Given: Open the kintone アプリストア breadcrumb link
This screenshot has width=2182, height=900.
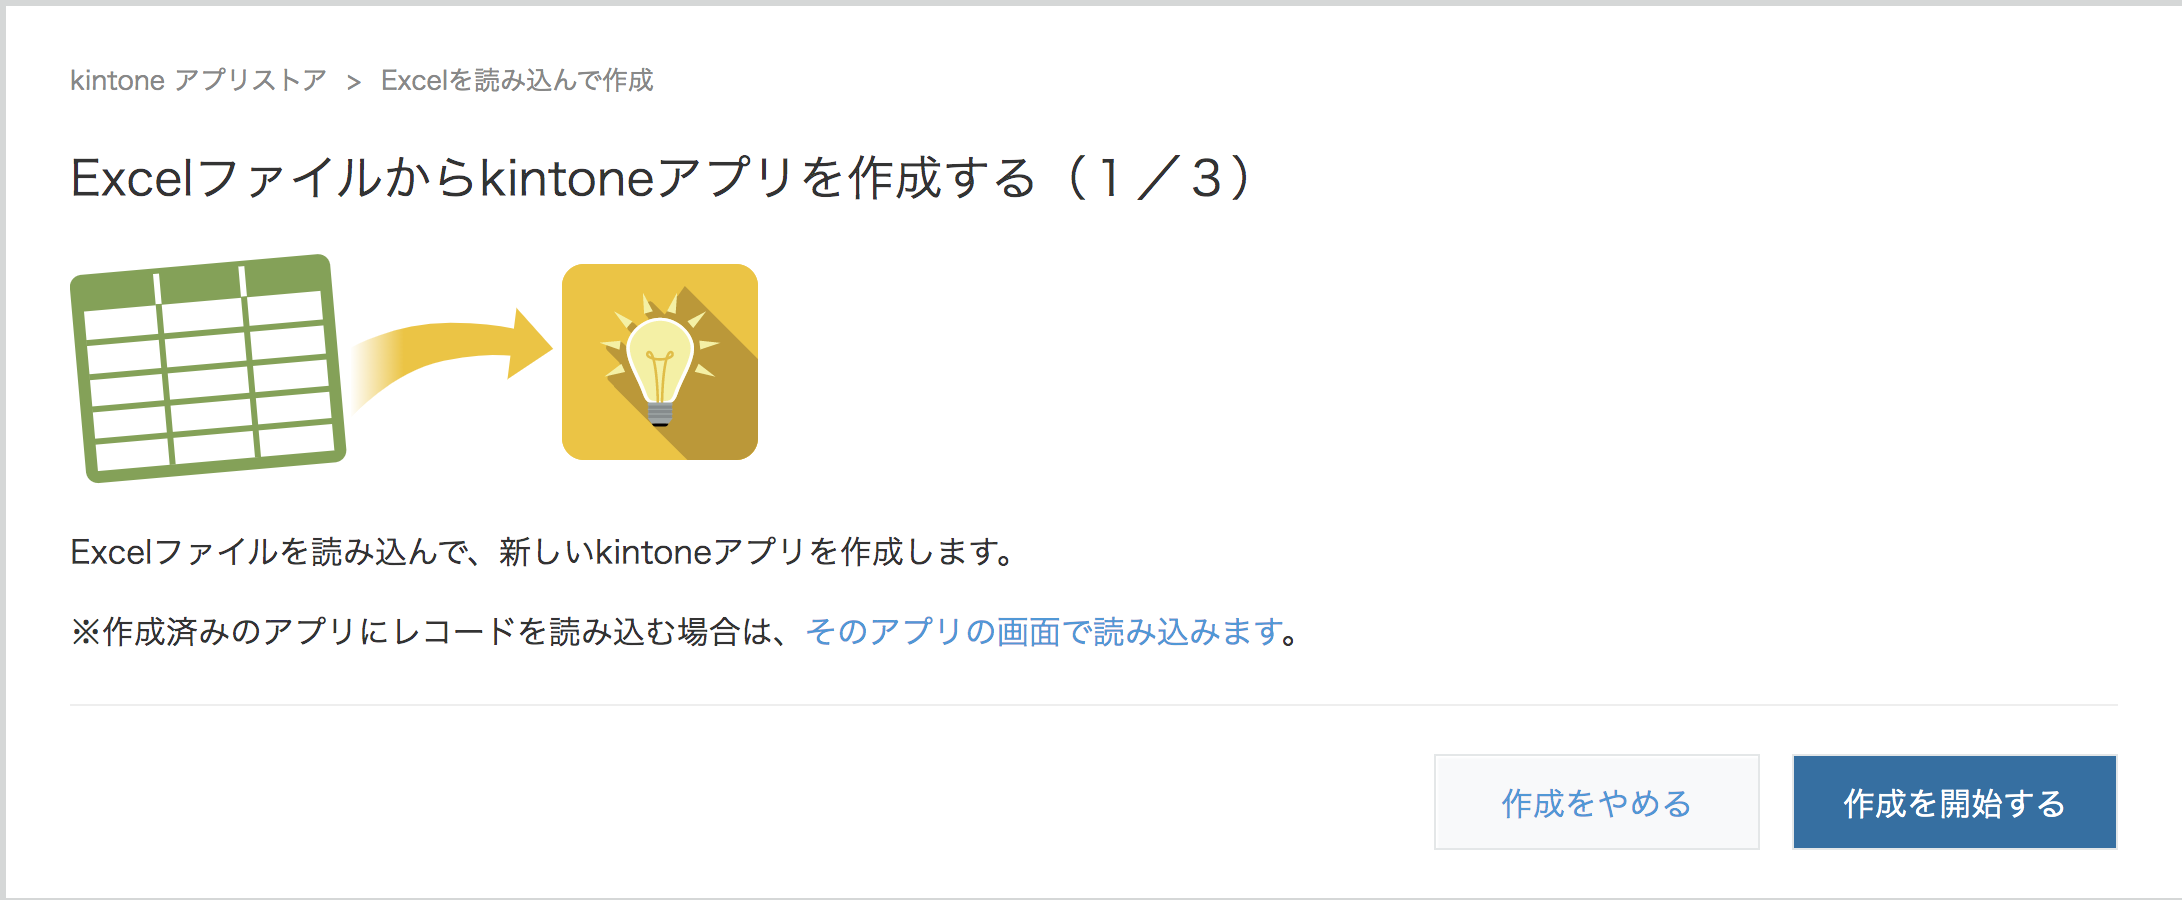Looking at the screenshot, I should 198,80.
